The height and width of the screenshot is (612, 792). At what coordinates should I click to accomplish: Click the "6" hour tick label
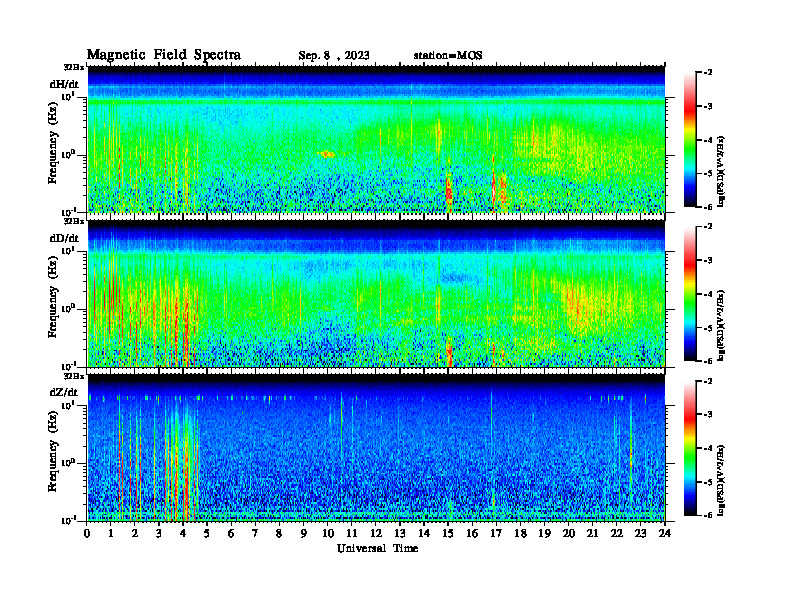pyautogui.click(x=231, y=533)
